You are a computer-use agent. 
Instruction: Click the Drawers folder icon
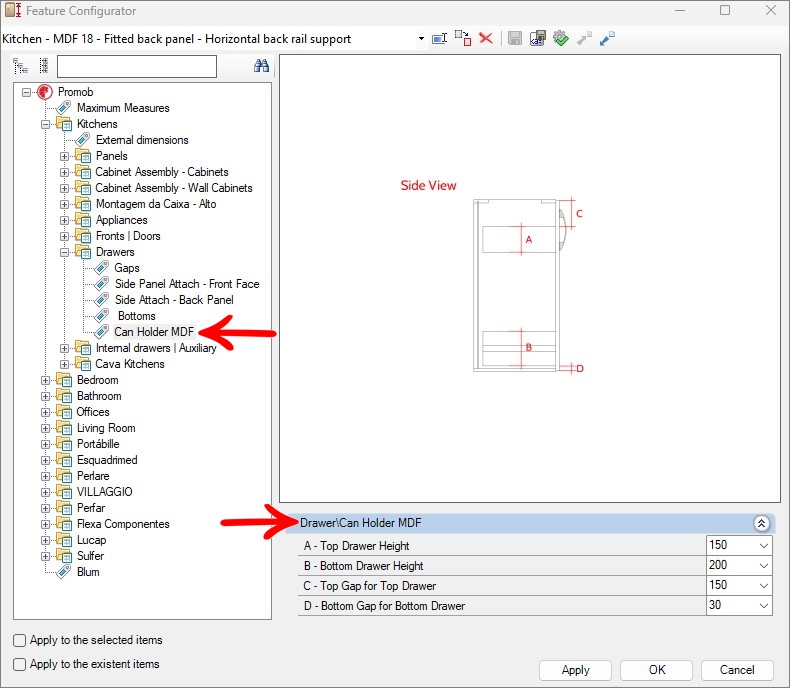click(x=83, y=251)
